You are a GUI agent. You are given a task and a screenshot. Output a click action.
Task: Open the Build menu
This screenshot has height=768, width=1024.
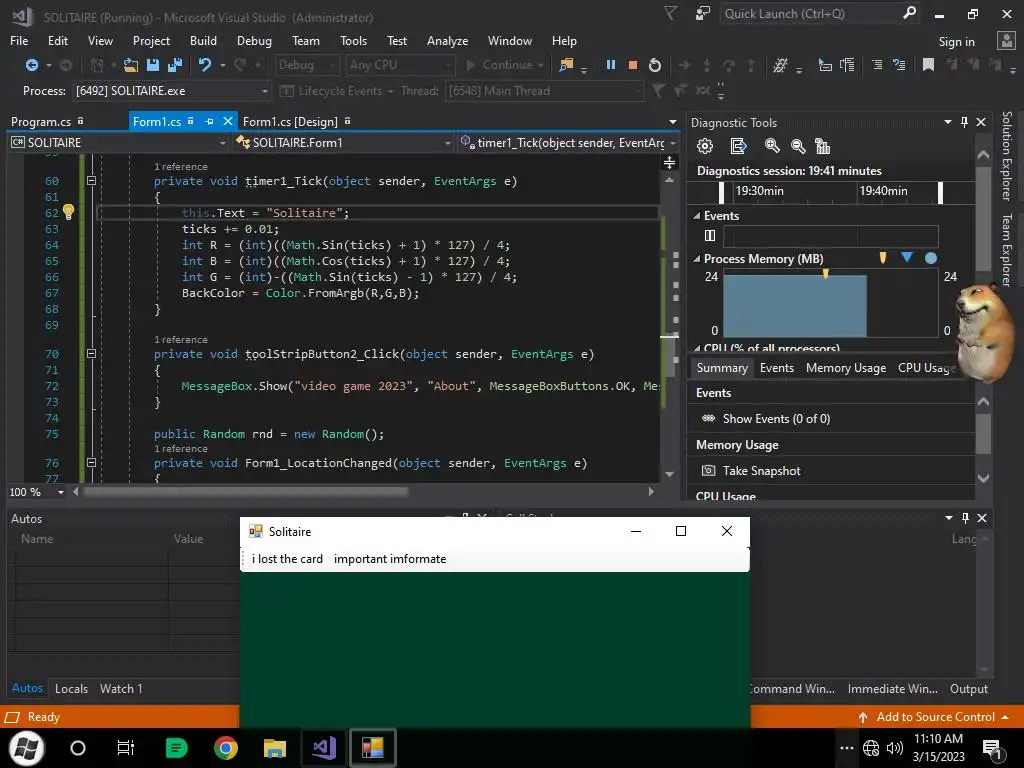pos(203,40)
